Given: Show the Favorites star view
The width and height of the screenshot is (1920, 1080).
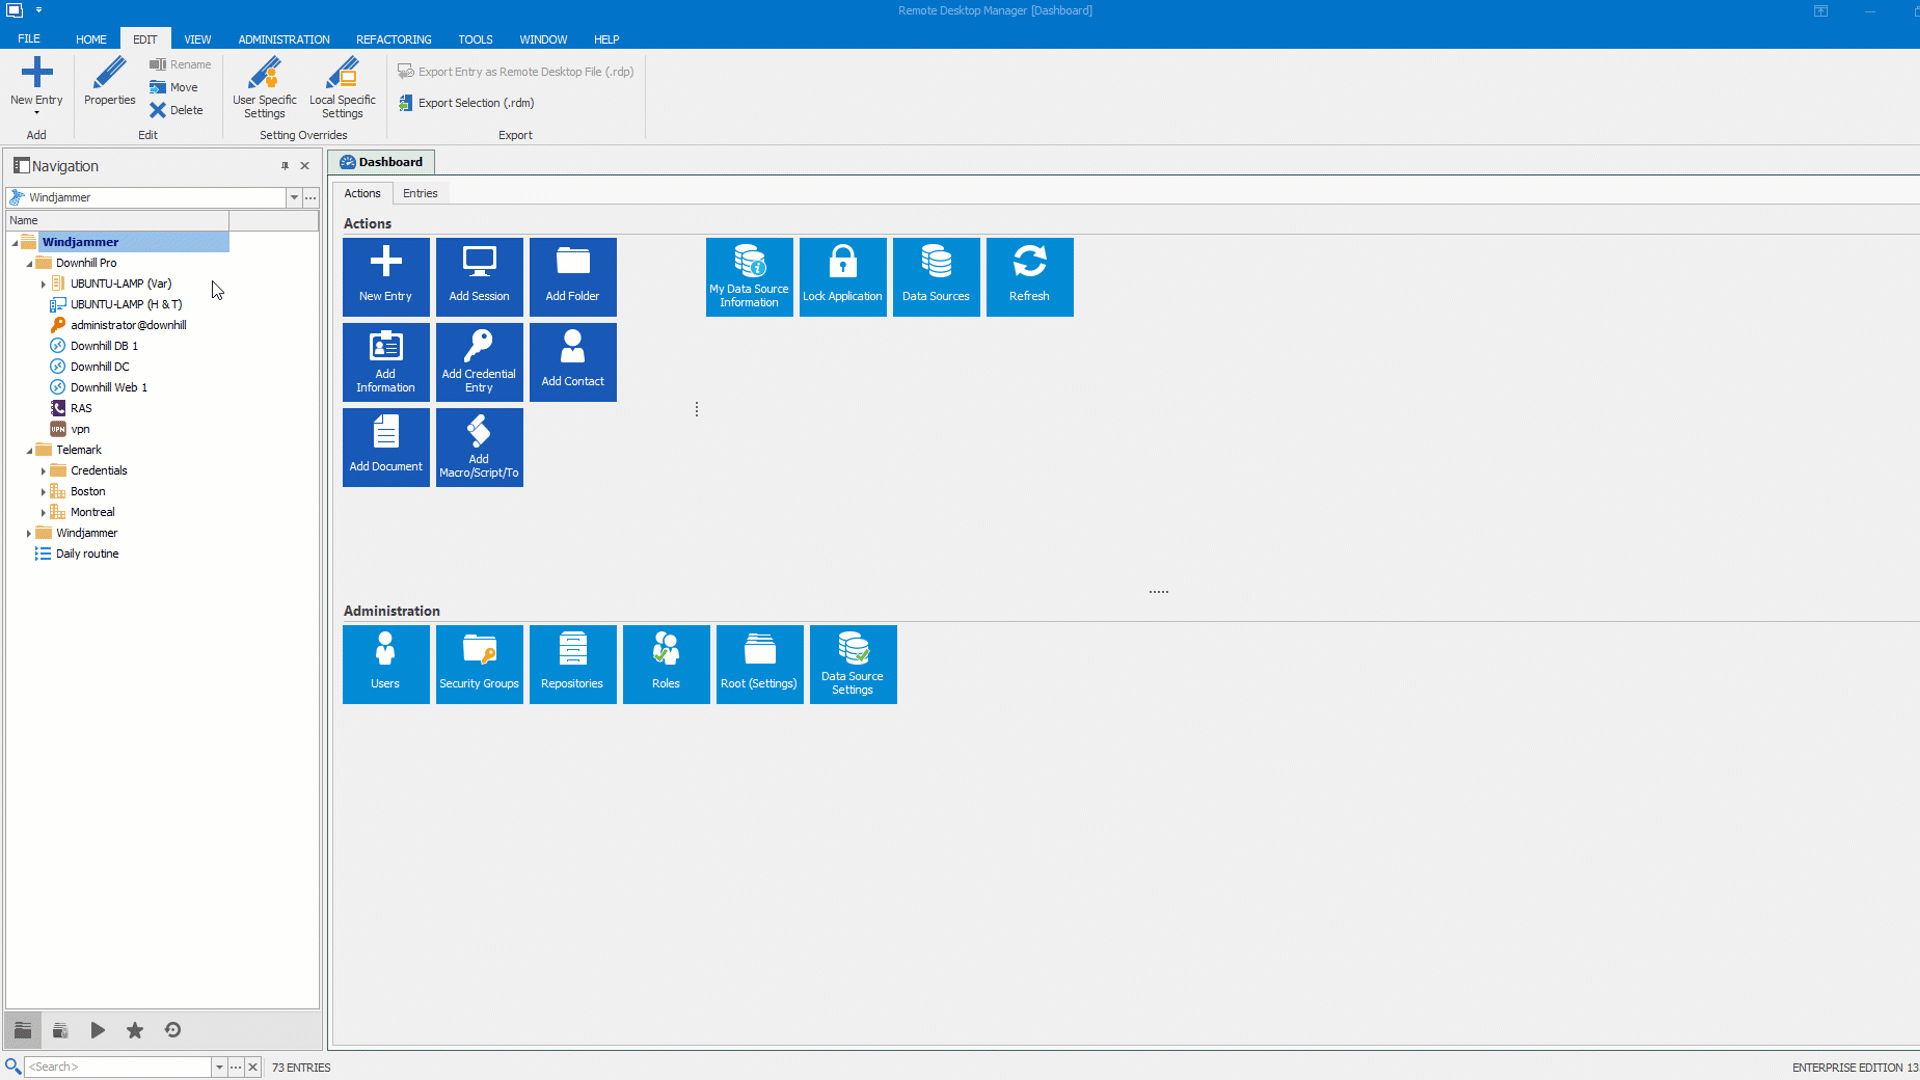Looking at the screenshot, I should point(135,1030).
